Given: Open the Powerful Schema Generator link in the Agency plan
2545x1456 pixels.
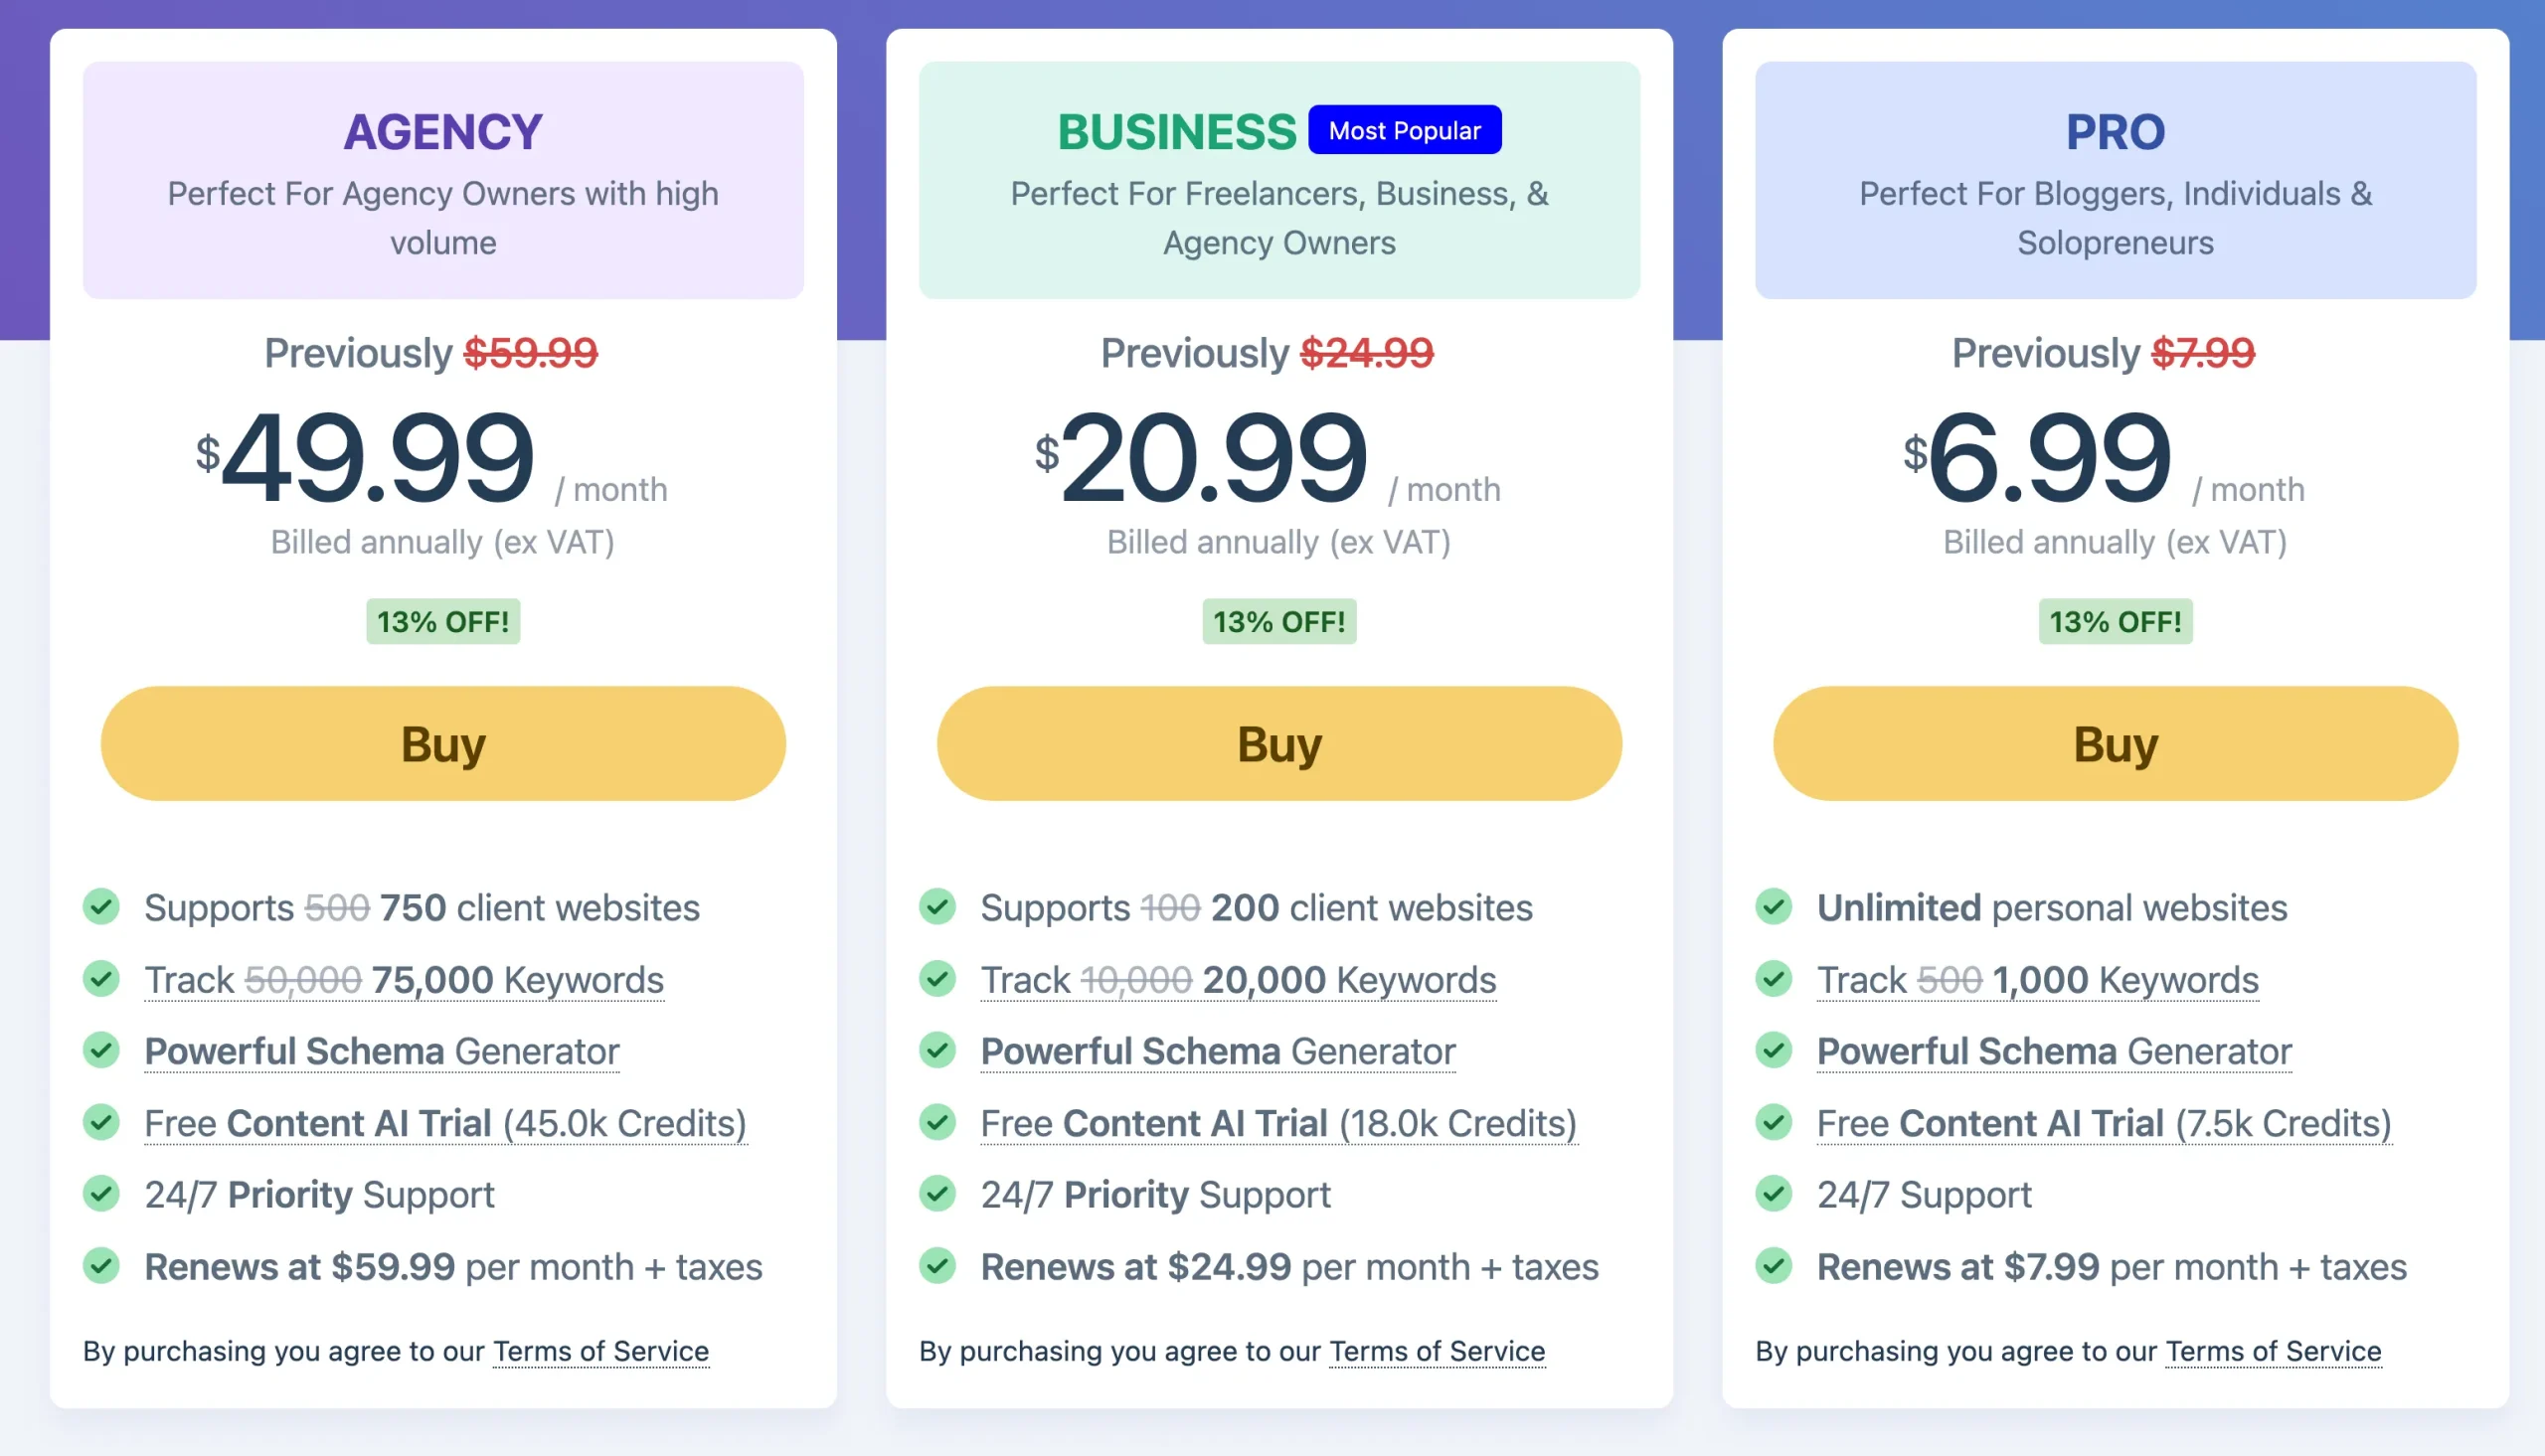Looking at the screenshot, I should click(381, 1051).
